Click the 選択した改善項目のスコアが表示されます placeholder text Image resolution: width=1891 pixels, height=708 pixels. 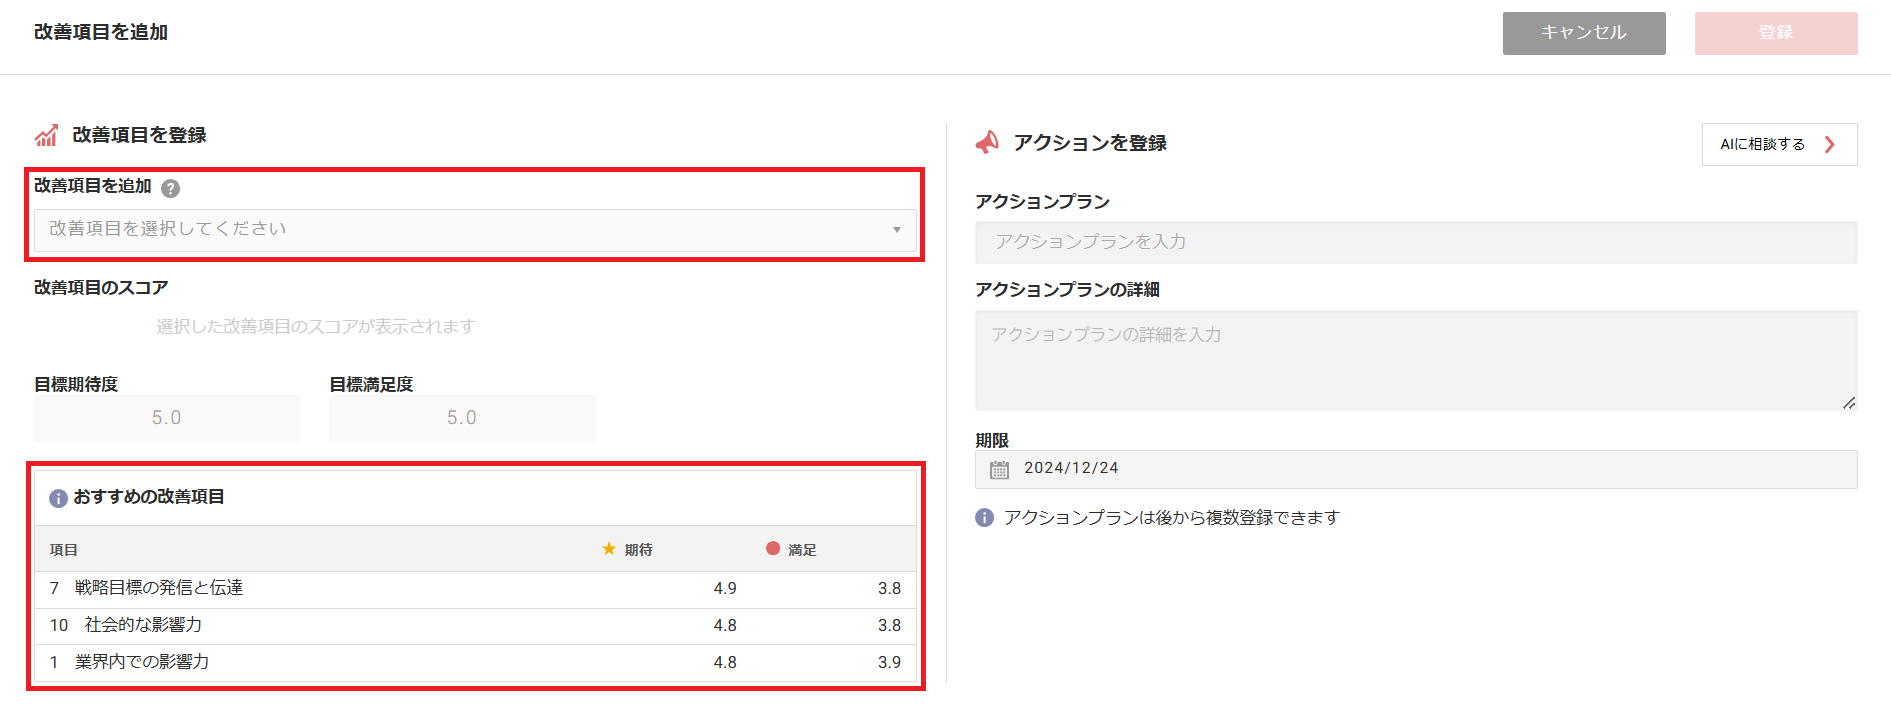[x=315, y=327]
